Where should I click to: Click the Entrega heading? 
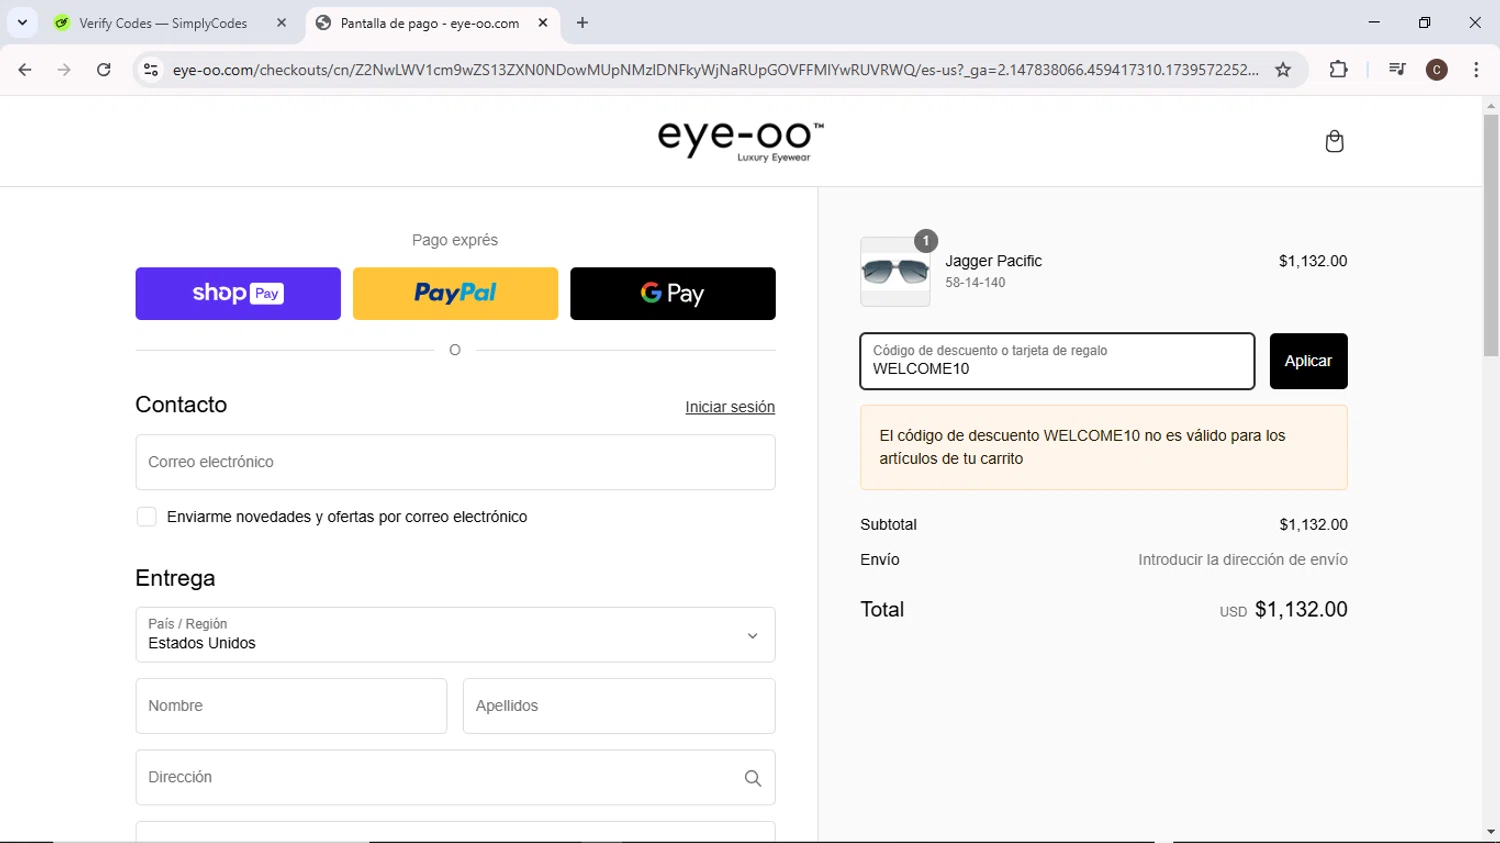[x=175, y=579]
